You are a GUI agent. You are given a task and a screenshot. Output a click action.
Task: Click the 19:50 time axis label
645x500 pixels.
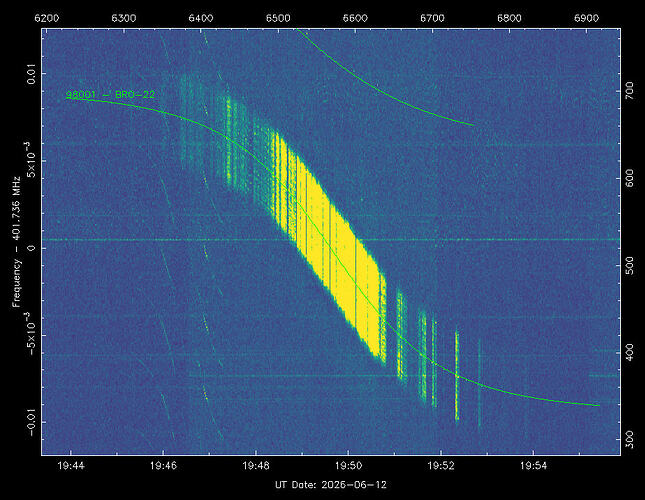point(348,466)
